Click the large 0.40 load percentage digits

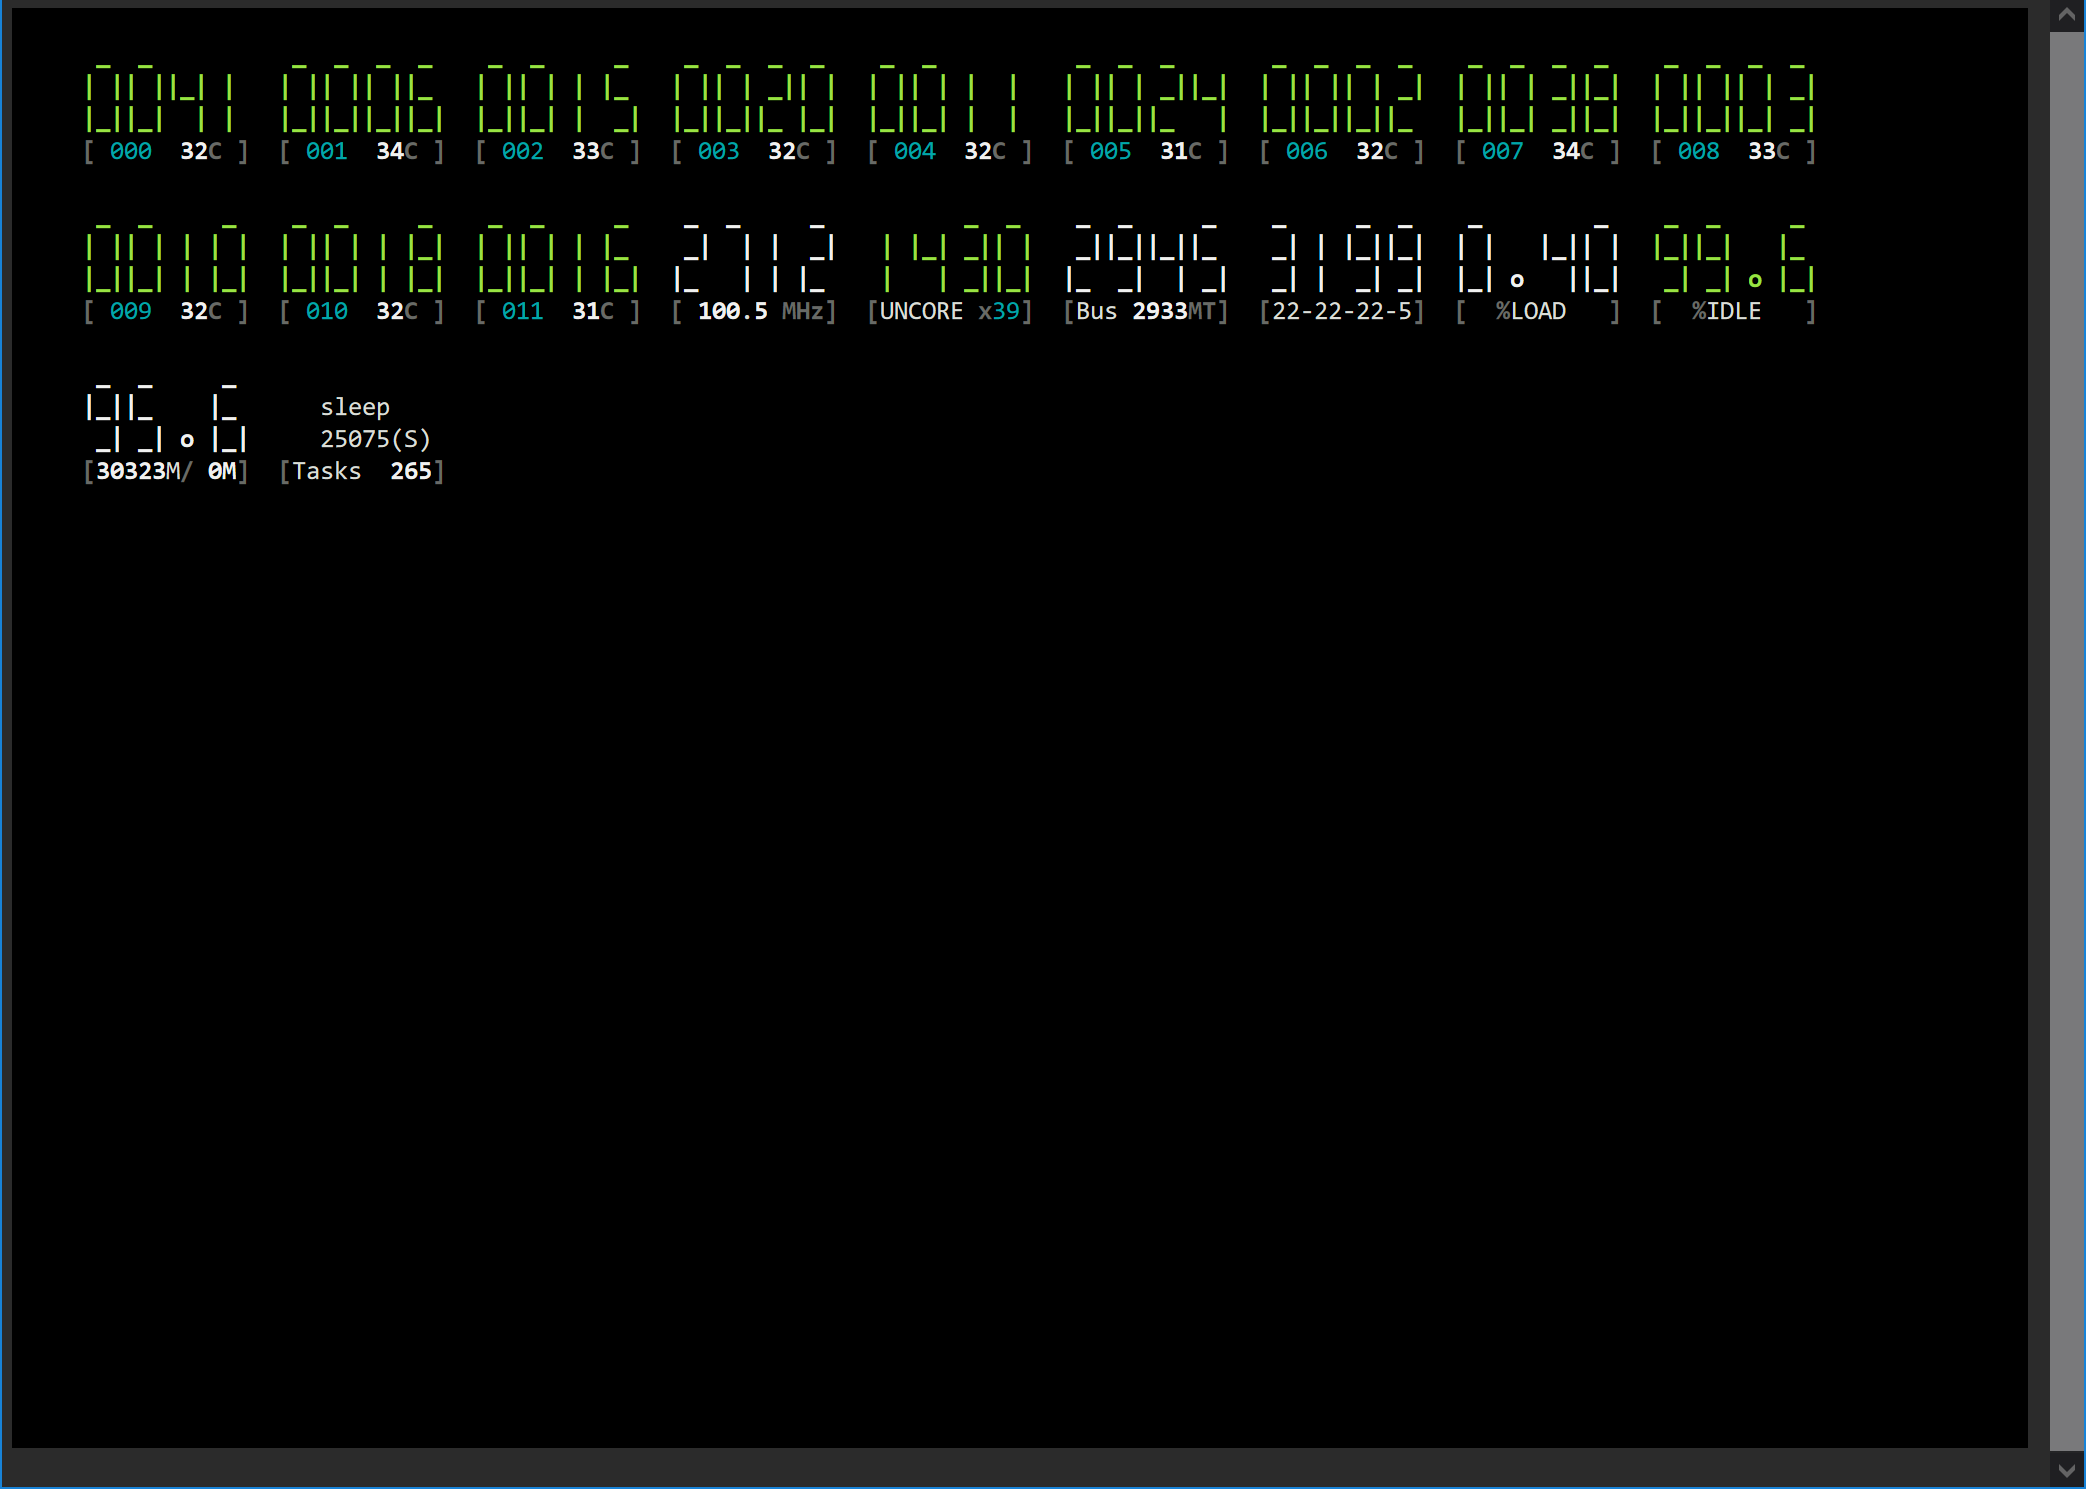pyautogui.click(x=1538, y=258)
